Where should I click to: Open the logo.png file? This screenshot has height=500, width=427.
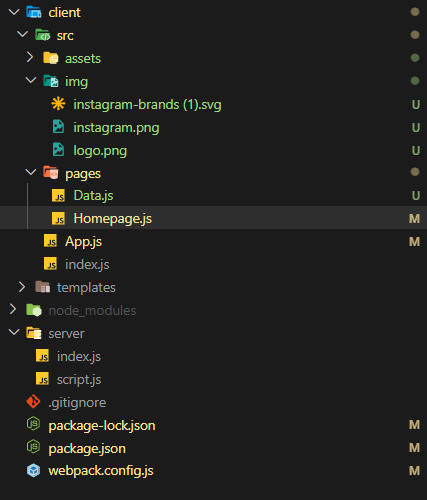[100, 151]
